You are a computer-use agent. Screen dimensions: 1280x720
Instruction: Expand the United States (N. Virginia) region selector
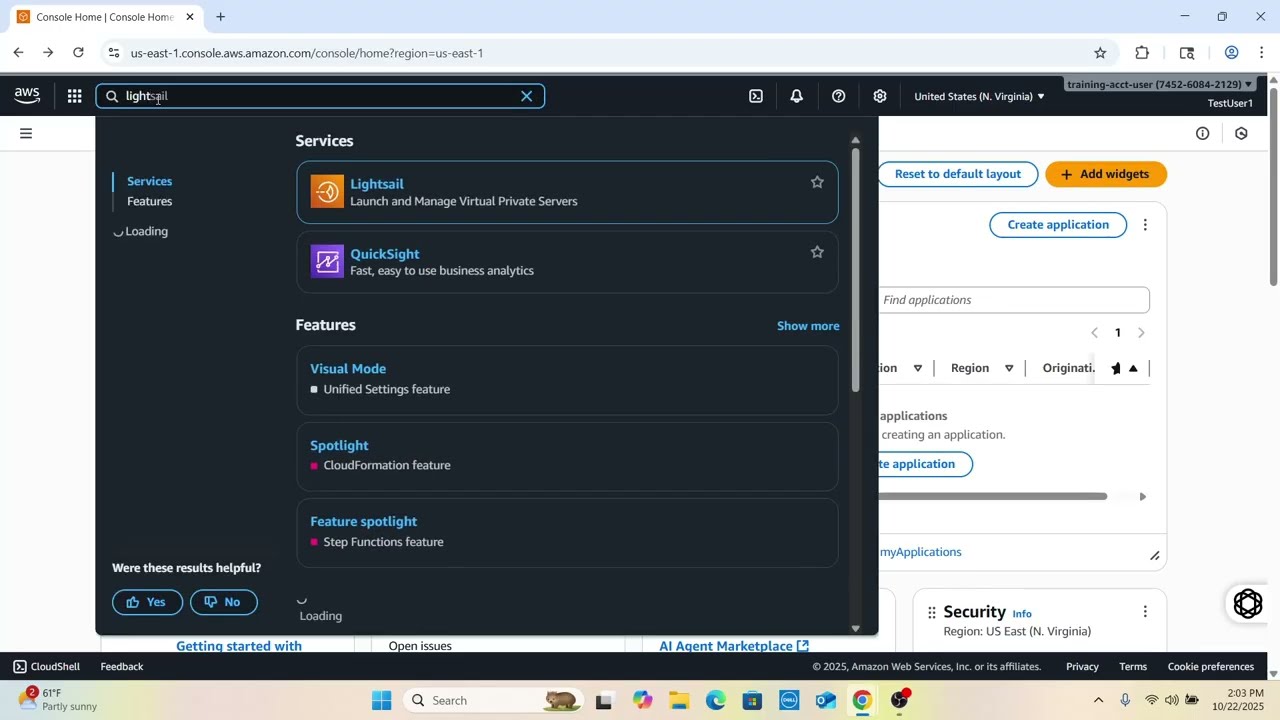tap(979, 96)
